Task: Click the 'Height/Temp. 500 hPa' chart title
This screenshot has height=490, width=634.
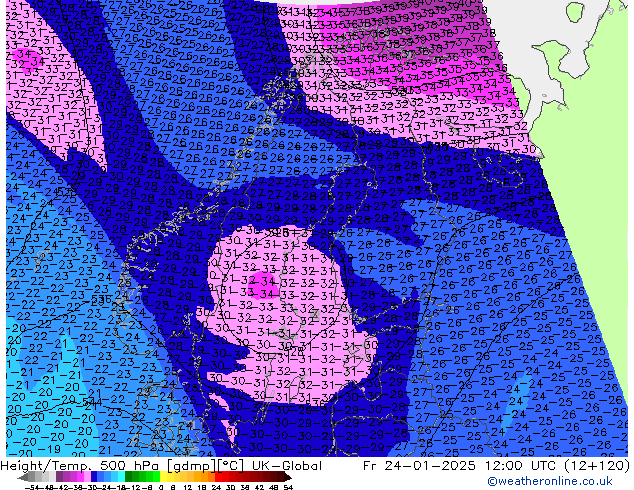Action: click(x=80, y=466)
